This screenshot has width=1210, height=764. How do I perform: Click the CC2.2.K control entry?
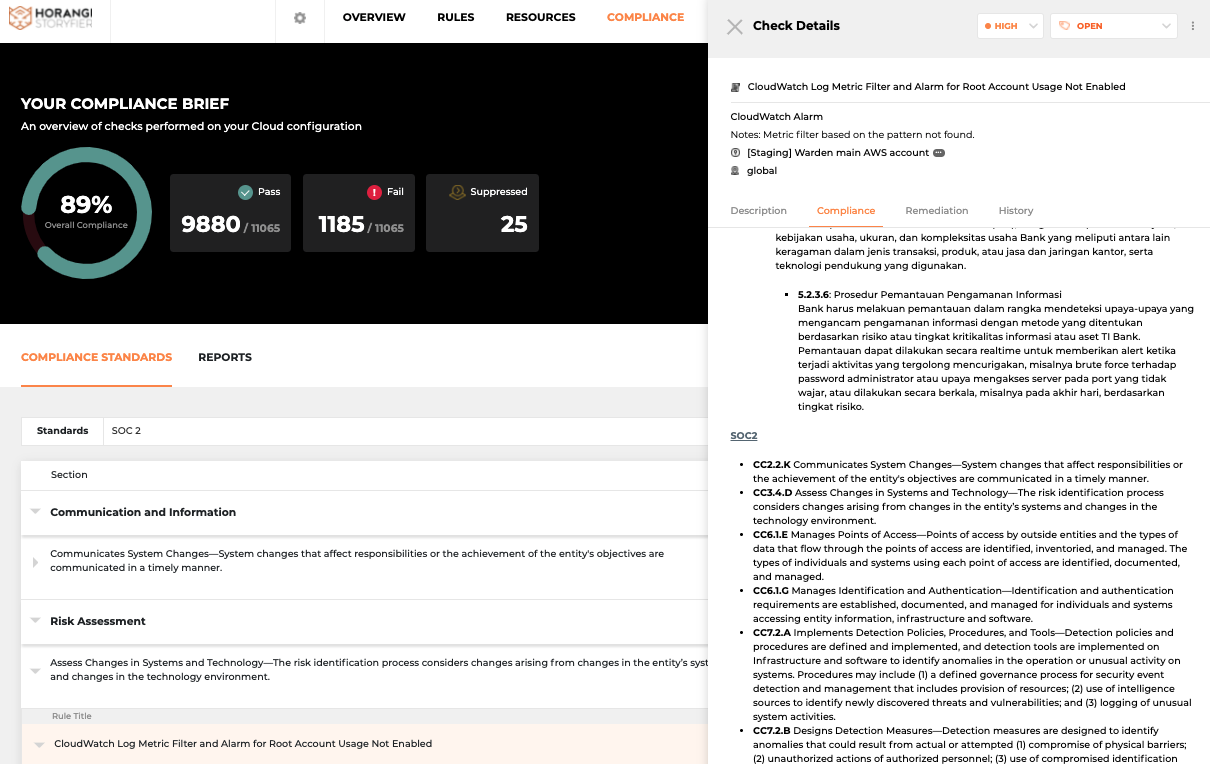click(x=968, y=472)
